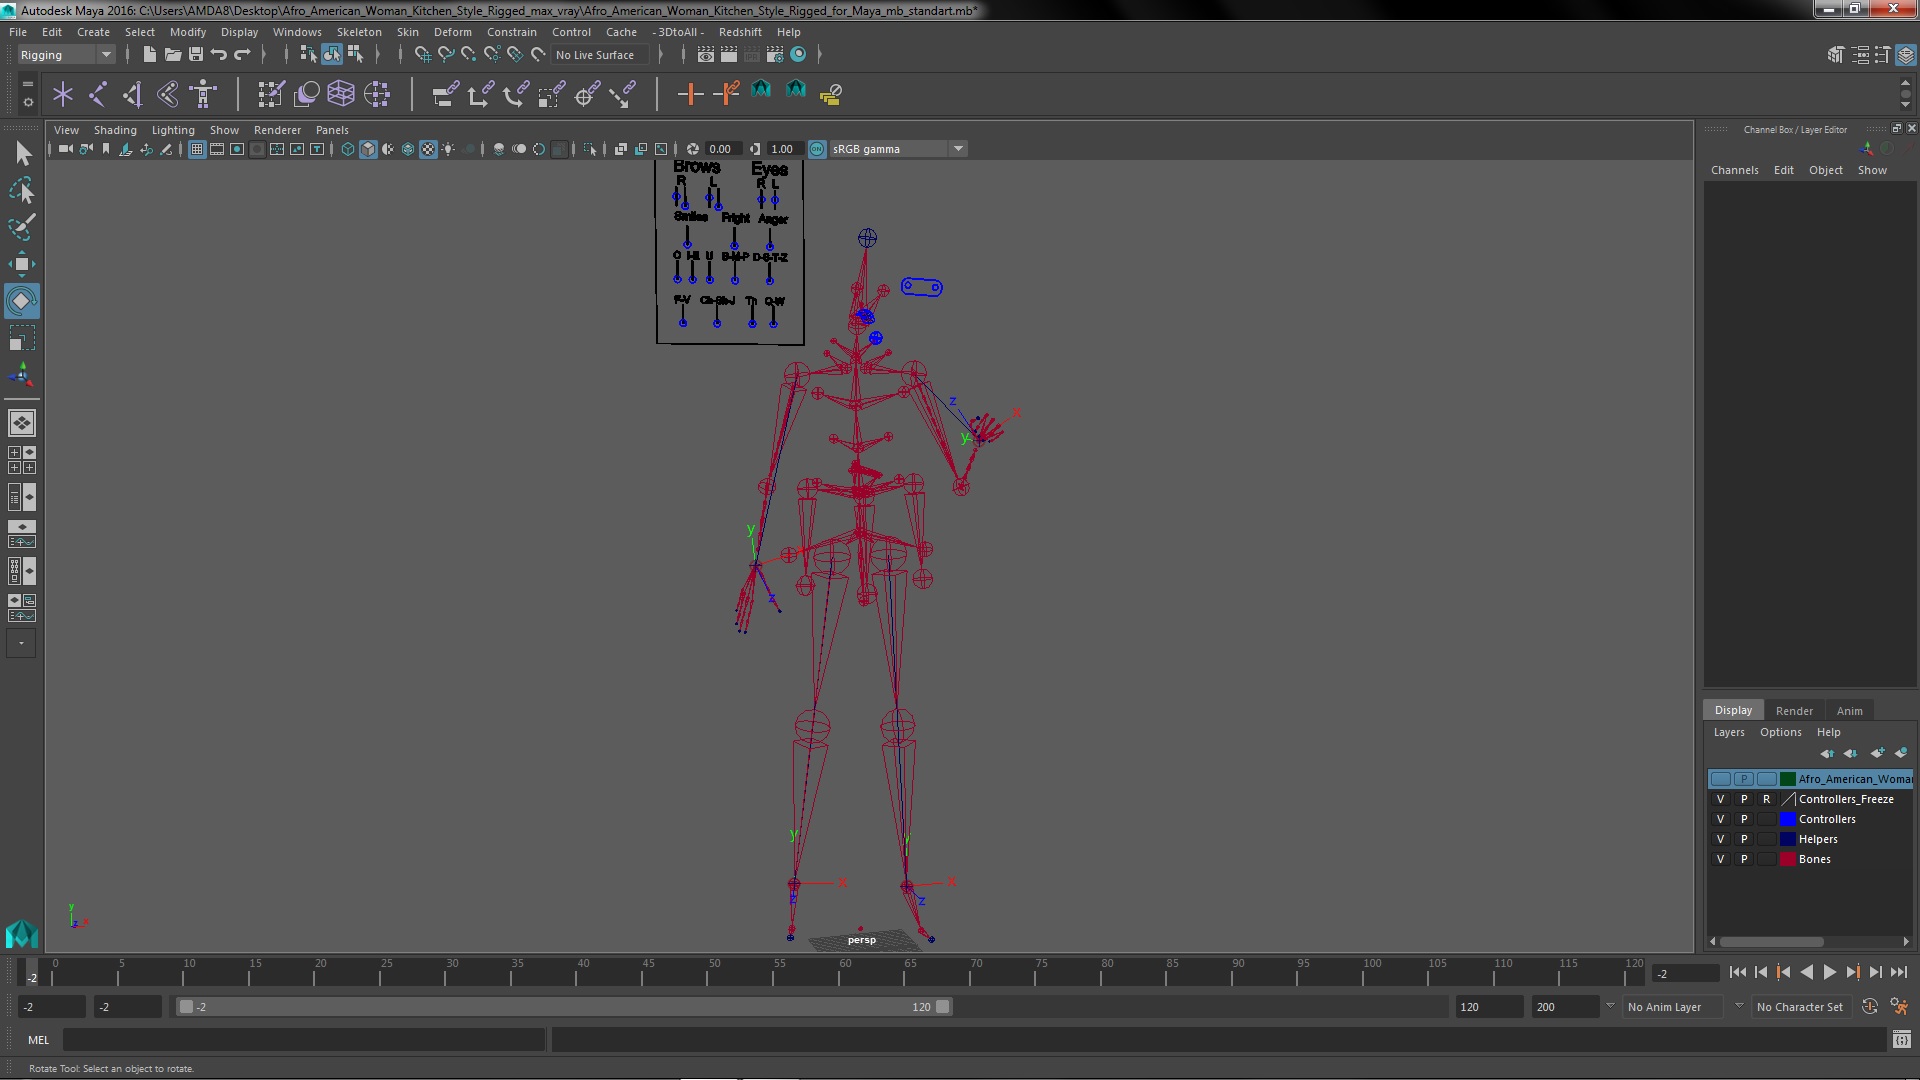Select the Paint Selection tool

[22, 227]
